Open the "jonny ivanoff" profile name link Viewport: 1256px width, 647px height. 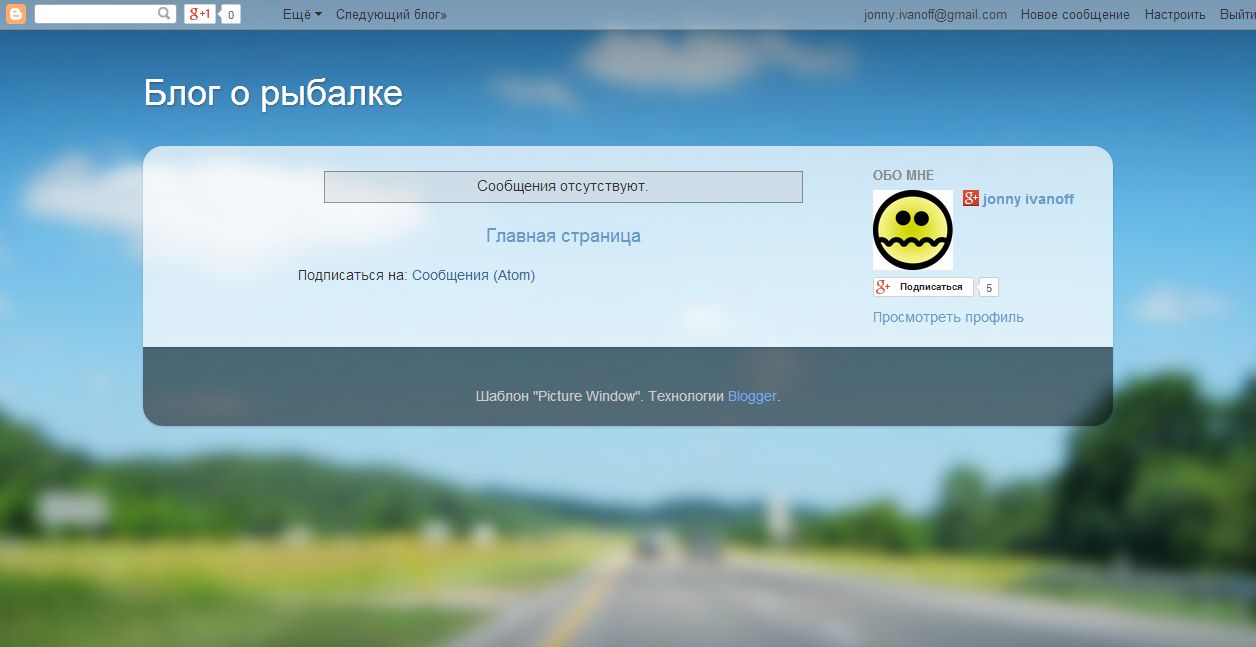[x=1028, y=199]
